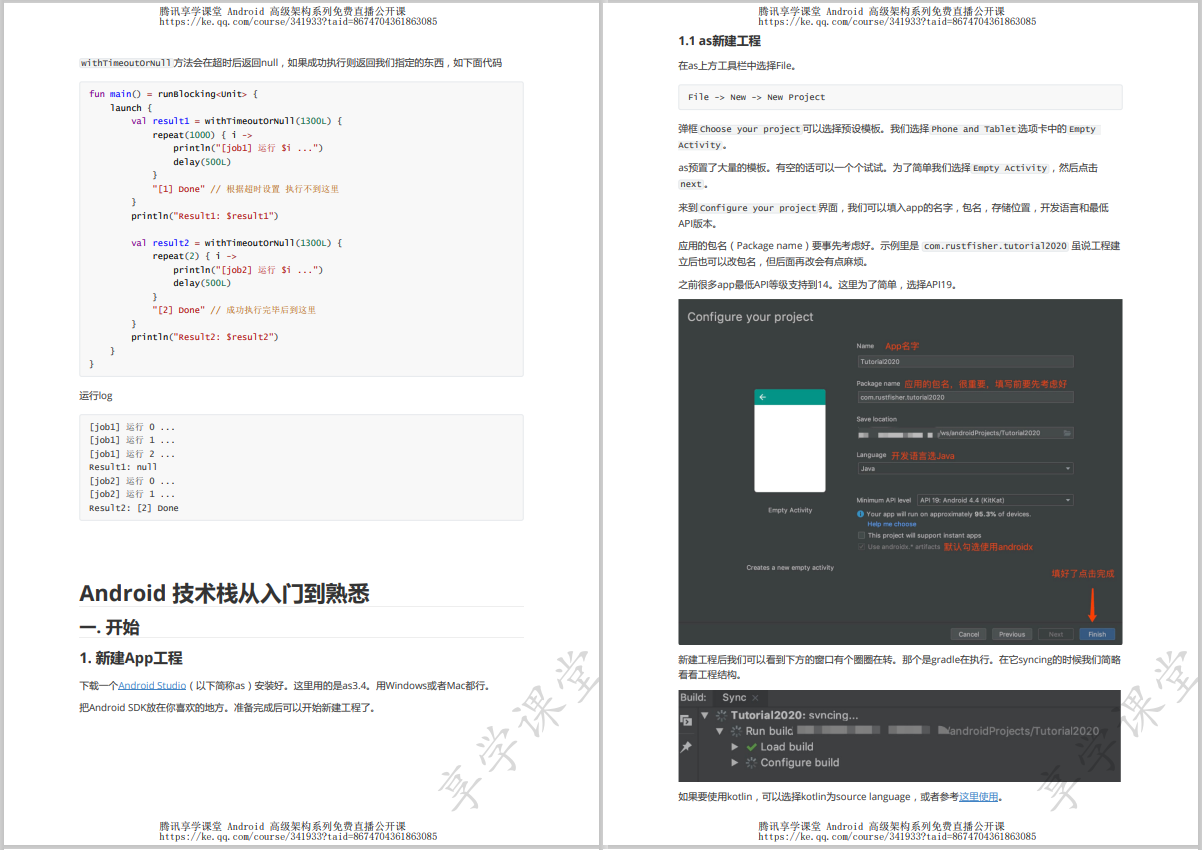Viewport: 1202px width, 850px height.
Task: Click the left page footer URL
Action: click(298, 836)
